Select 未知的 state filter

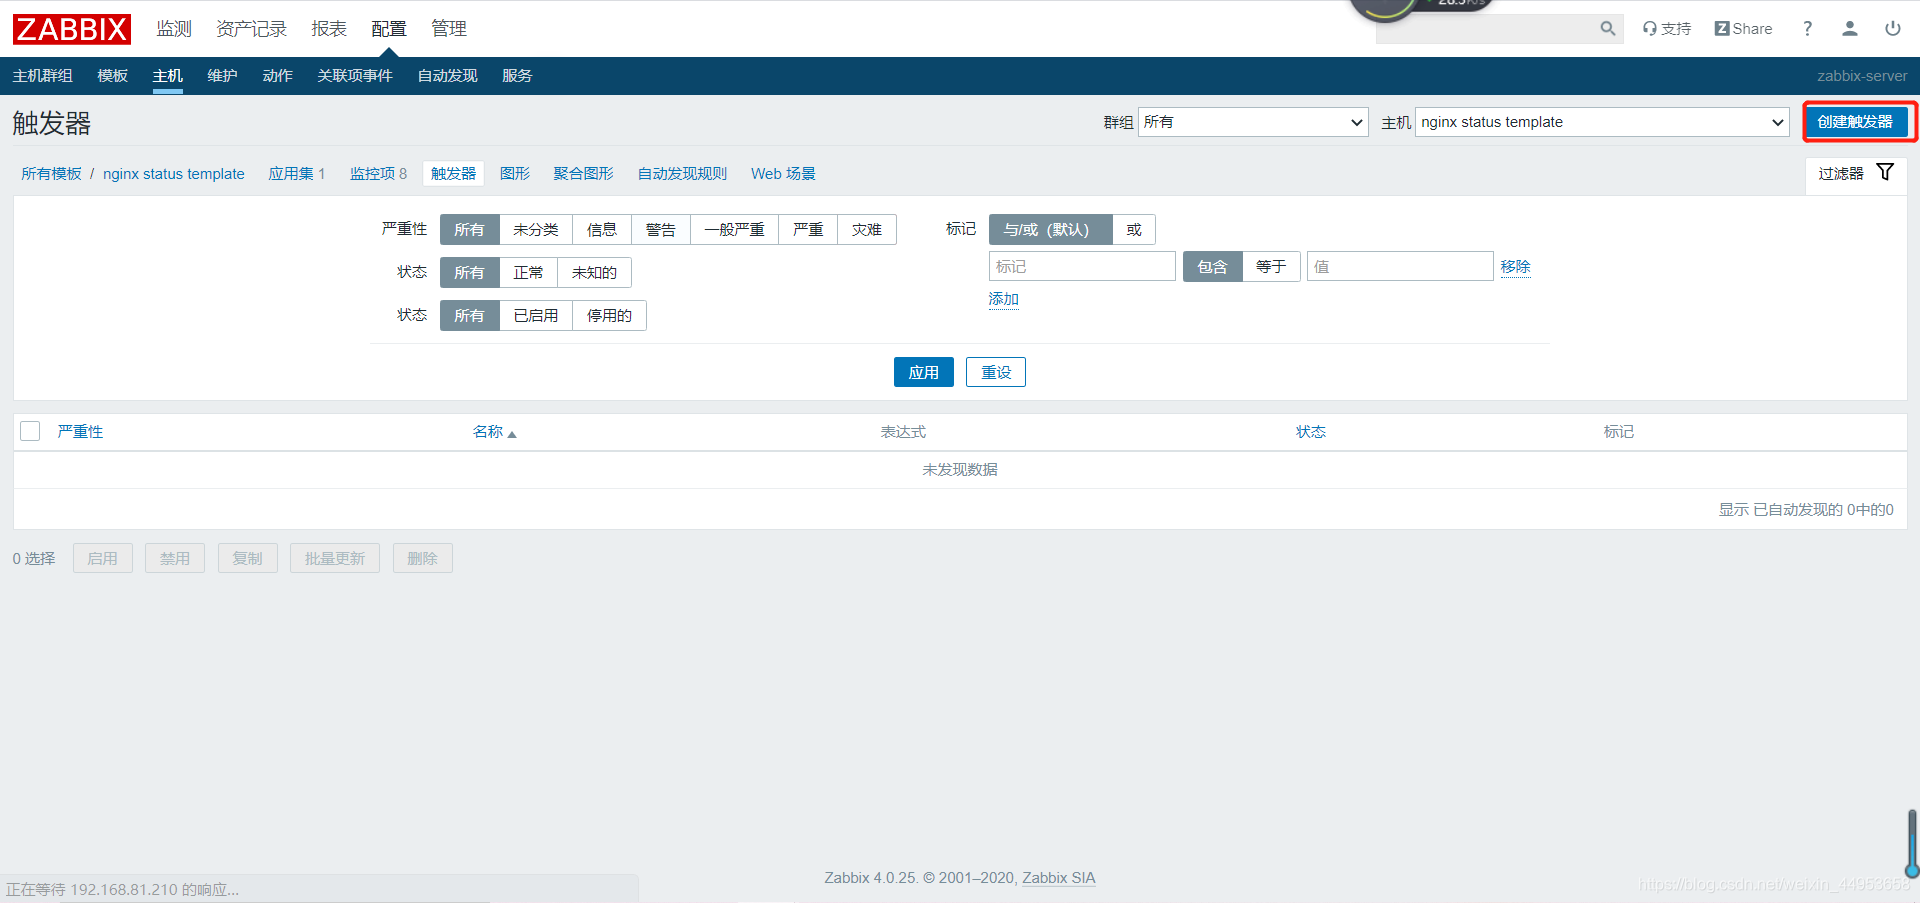coord(595,273)
